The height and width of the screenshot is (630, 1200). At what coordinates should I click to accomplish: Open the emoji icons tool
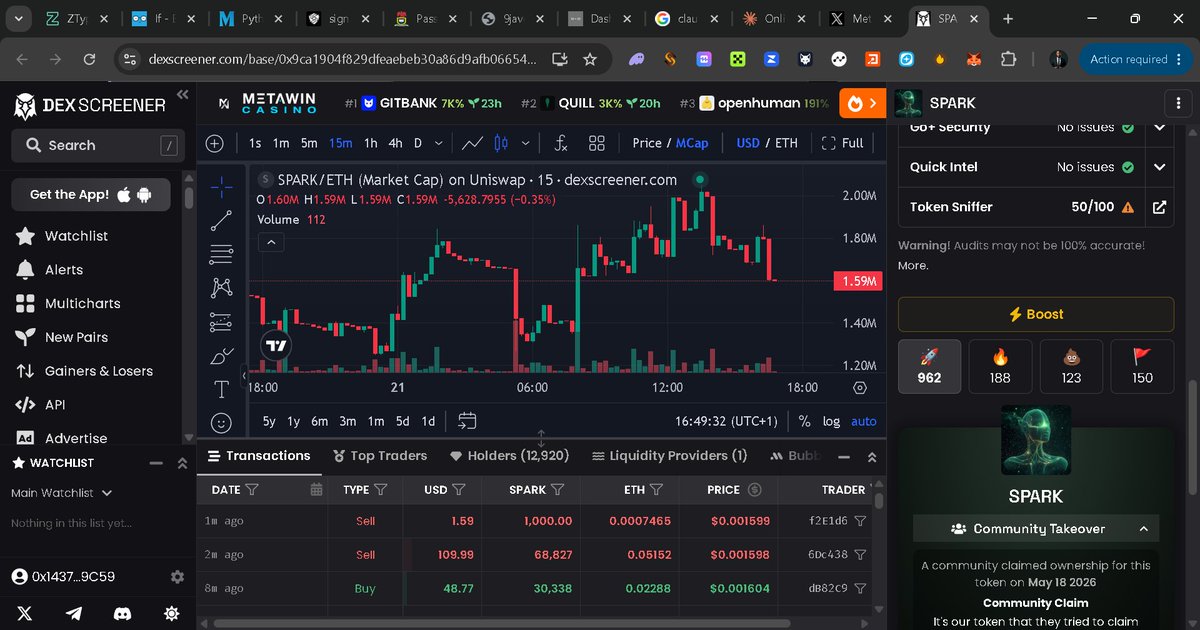(x=222, y=423)
